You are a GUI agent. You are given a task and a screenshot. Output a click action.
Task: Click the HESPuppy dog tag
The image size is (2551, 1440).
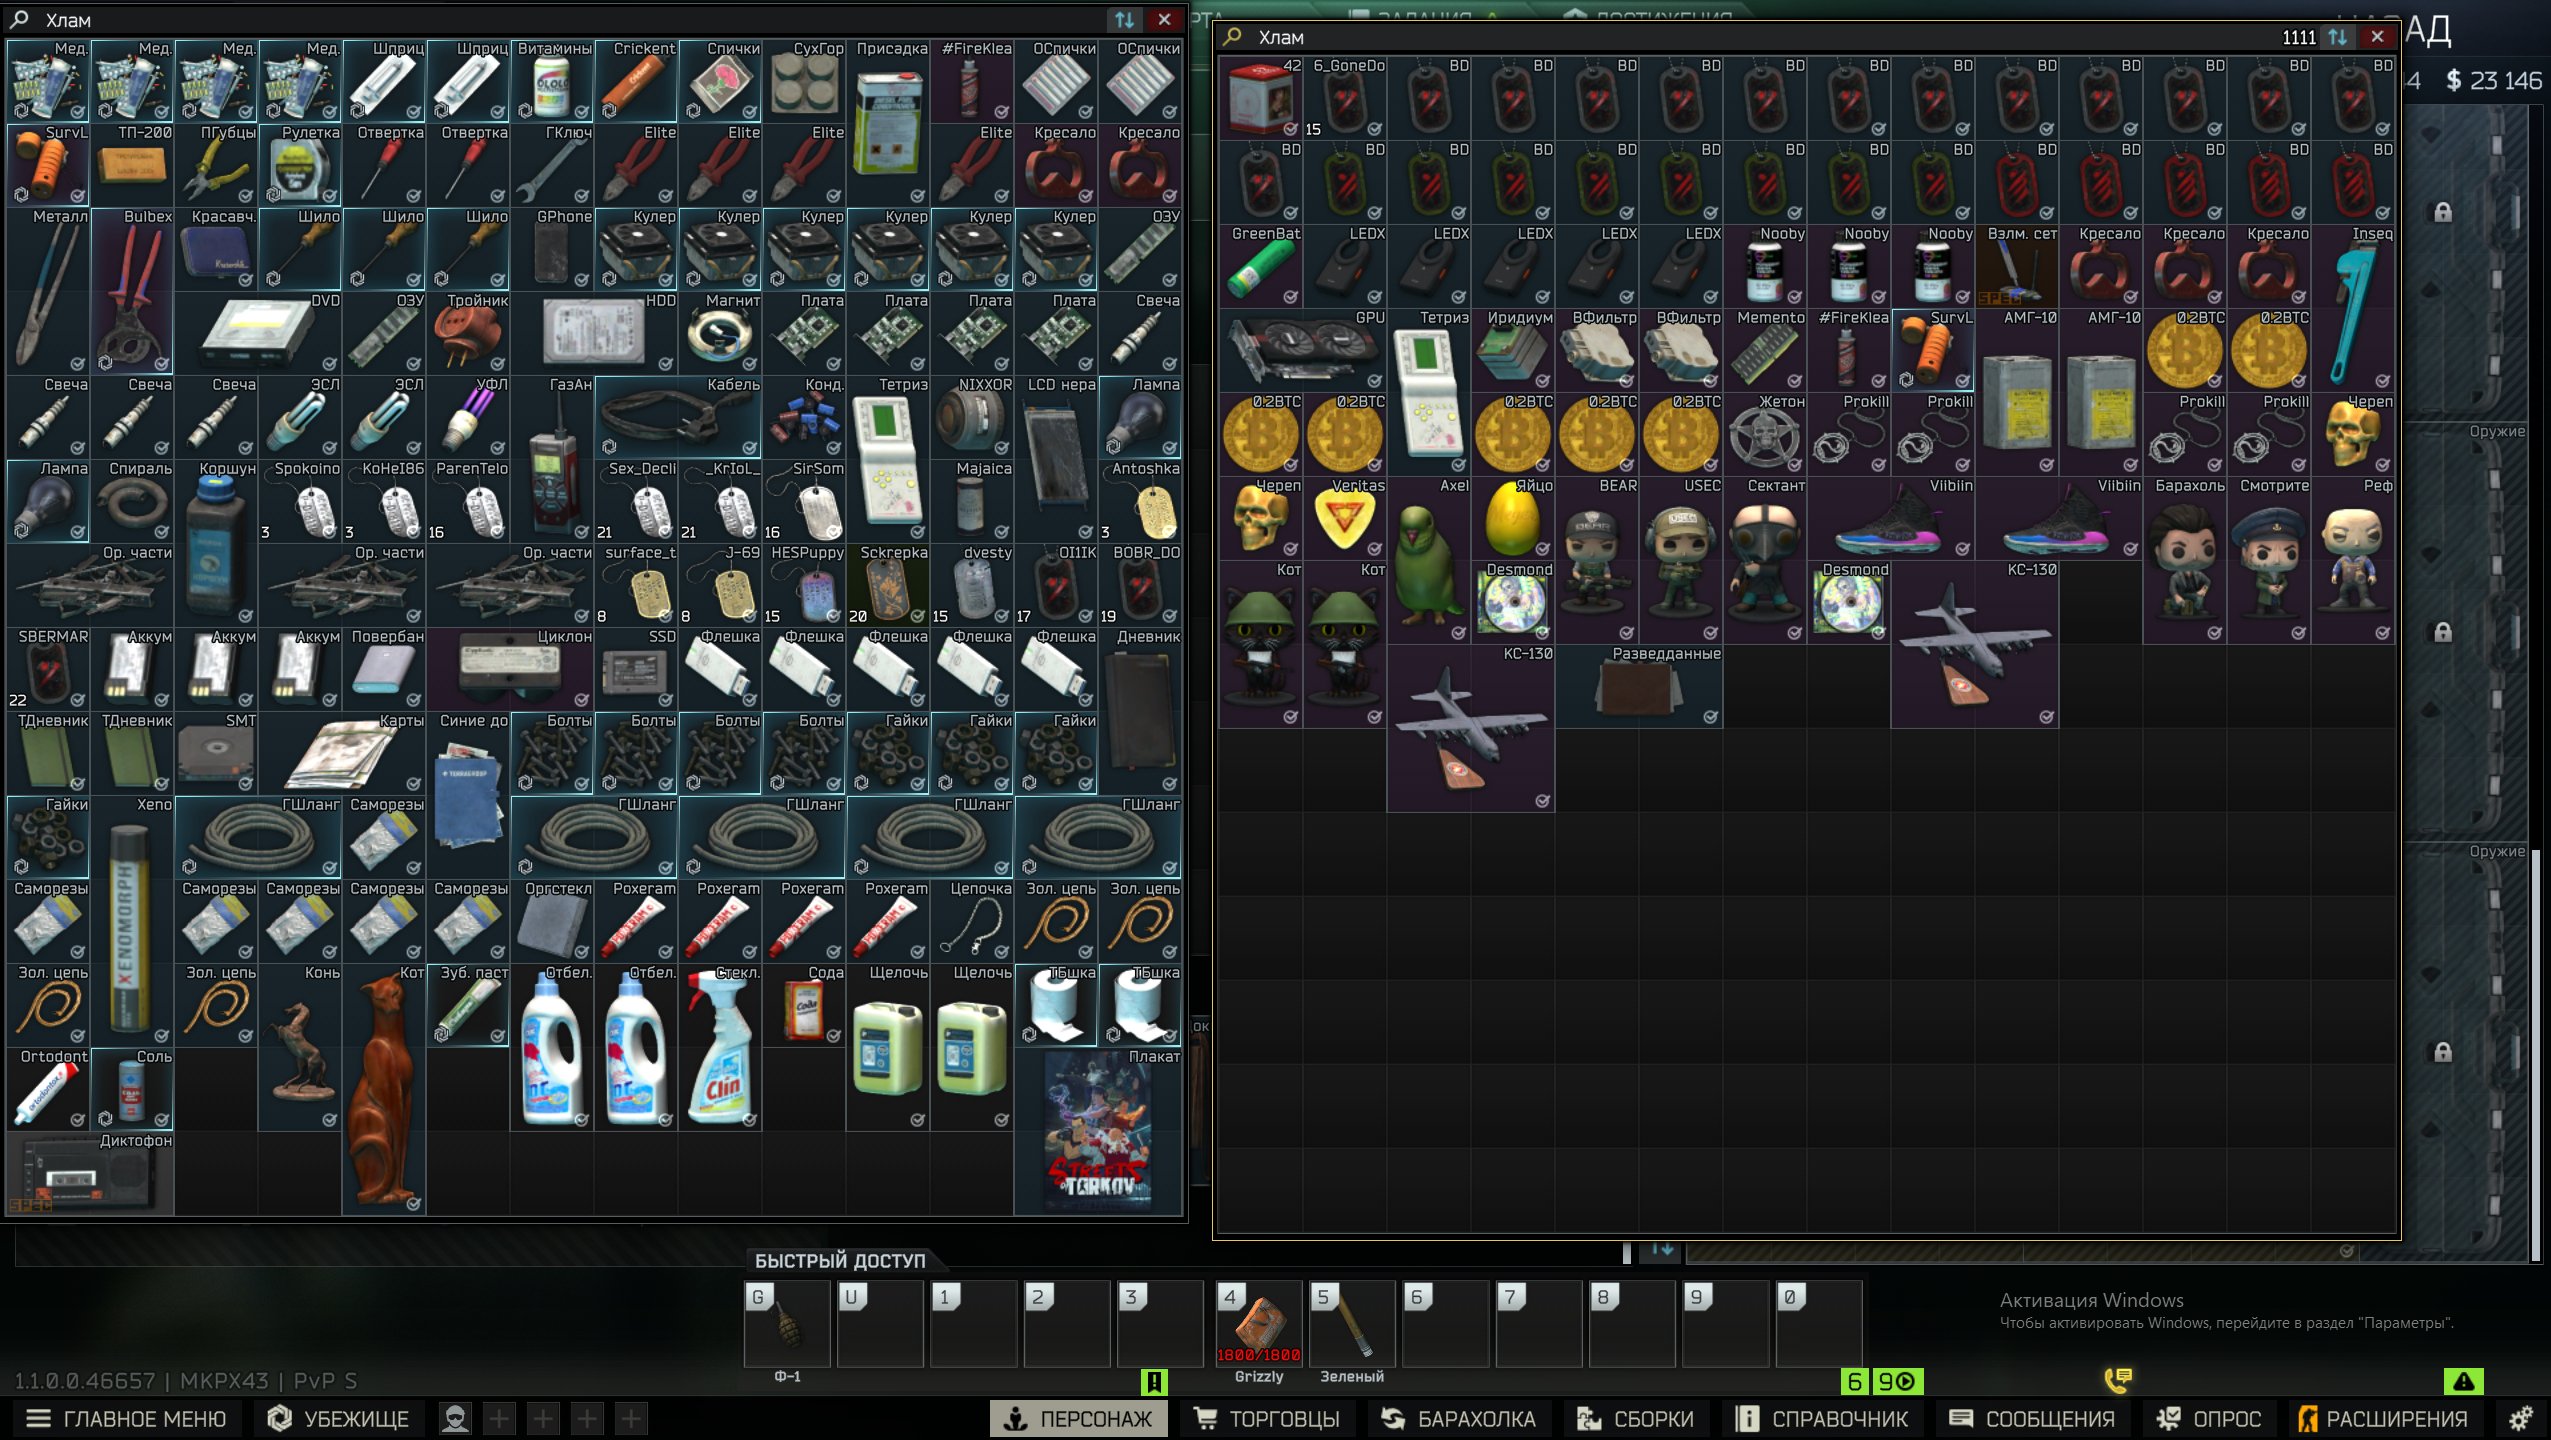point(805,585)
